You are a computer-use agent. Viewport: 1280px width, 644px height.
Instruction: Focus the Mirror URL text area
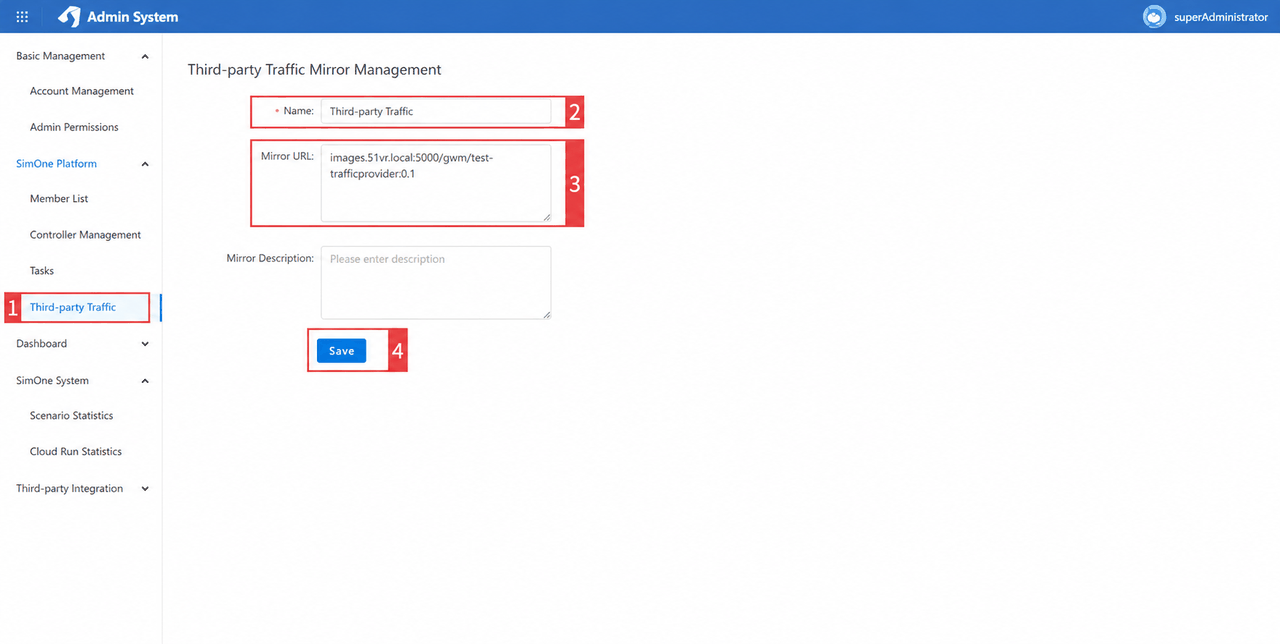tap(436, 183)
